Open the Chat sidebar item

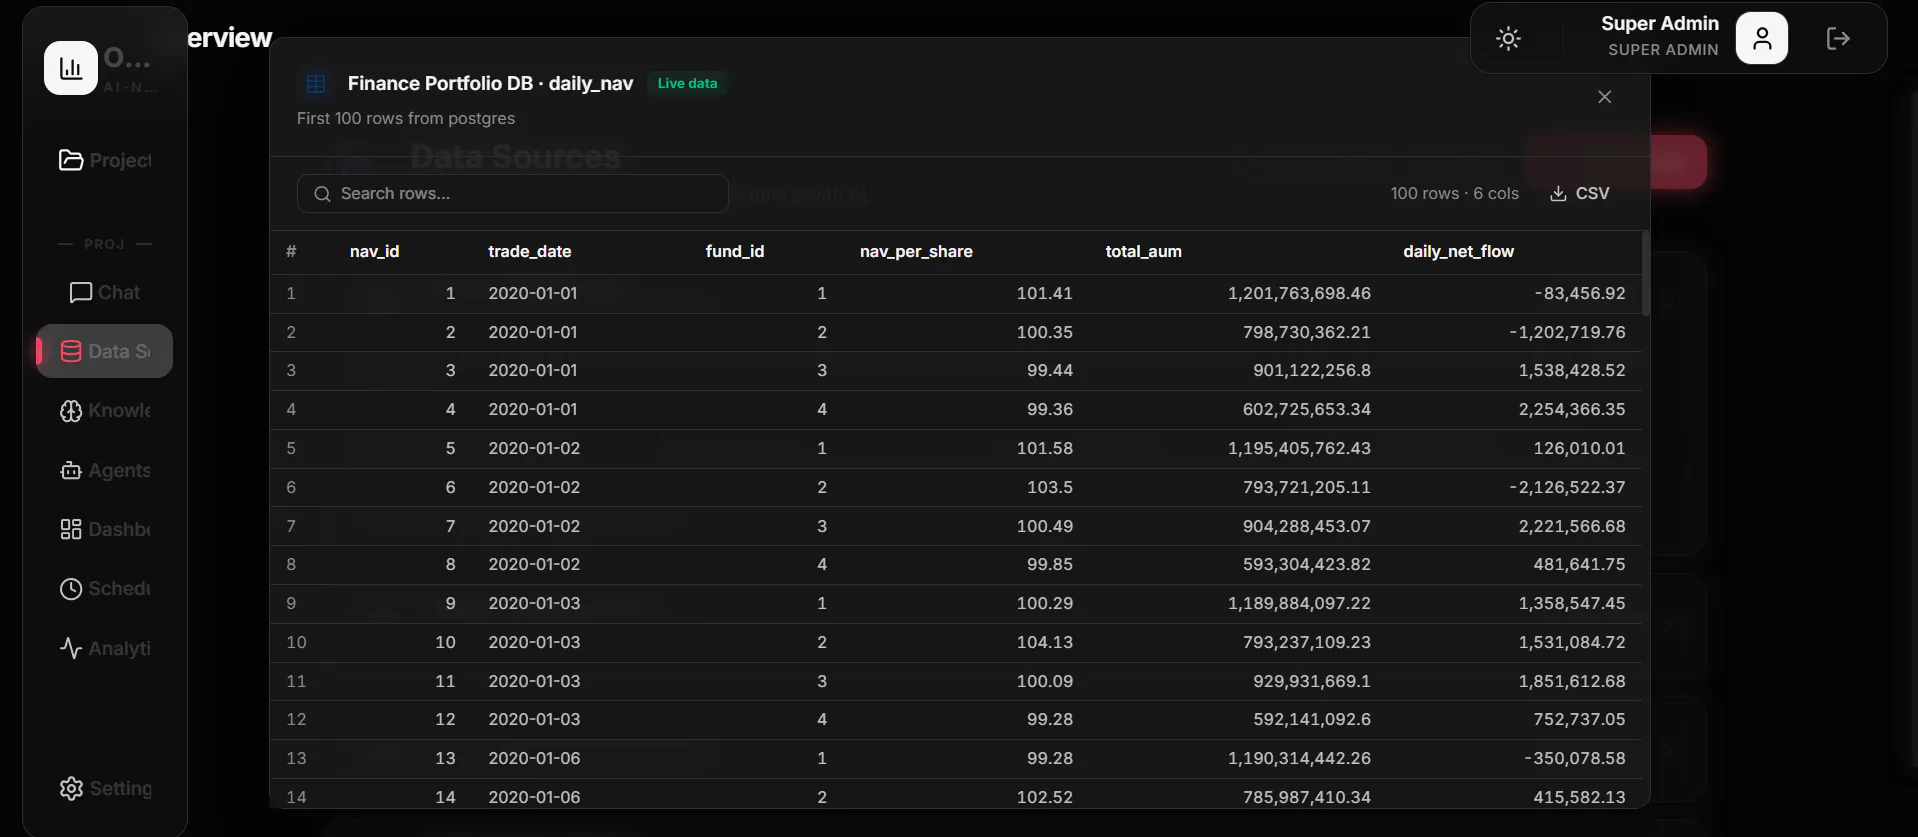click(105, 292)
